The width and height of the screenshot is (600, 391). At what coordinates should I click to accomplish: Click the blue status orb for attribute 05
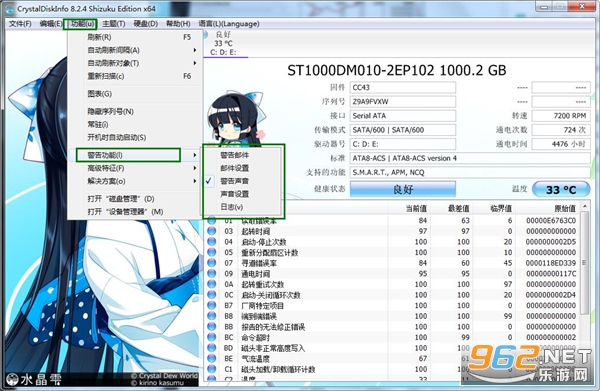(212, 253)
